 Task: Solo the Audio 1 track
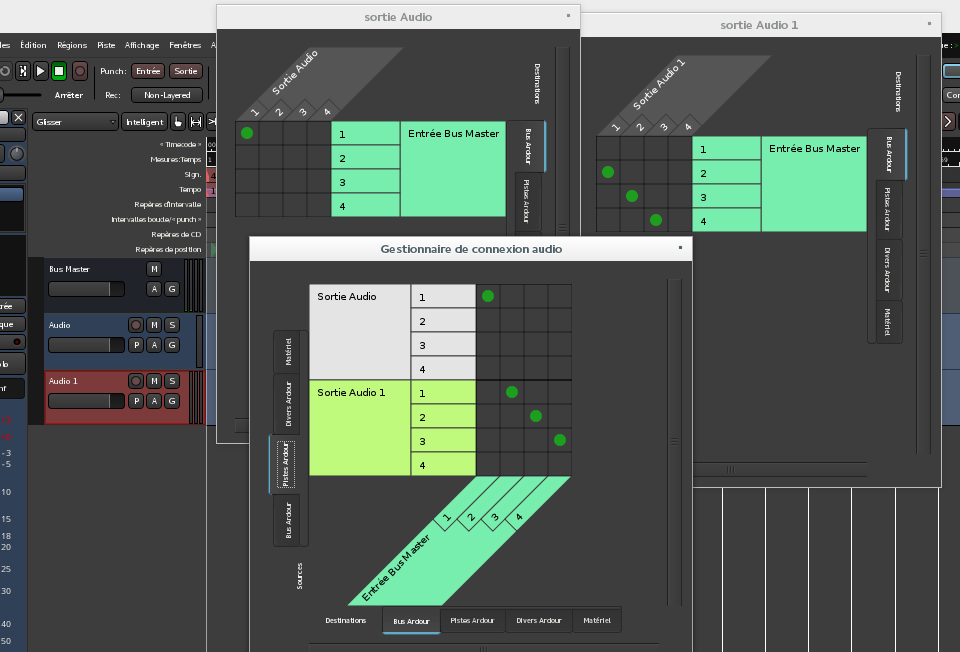click(x=172, y=381)
